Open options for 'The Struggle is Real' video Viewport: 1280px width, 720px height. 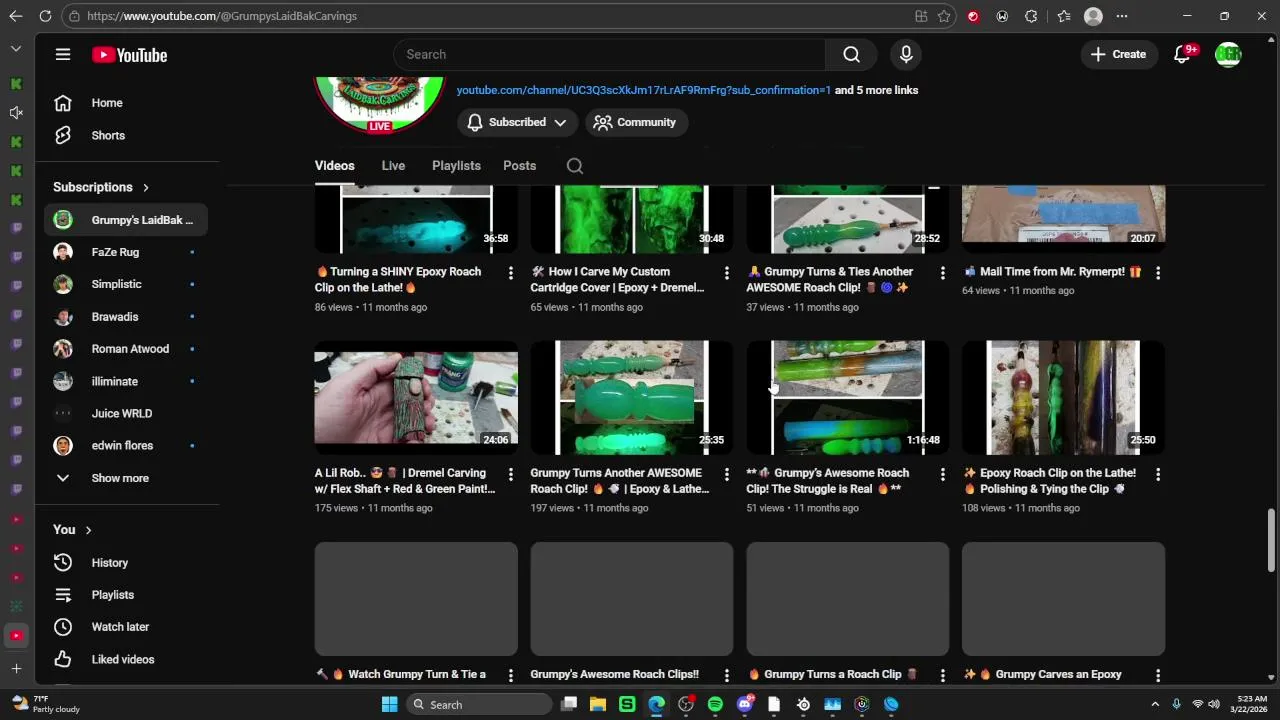click(942, 474)
